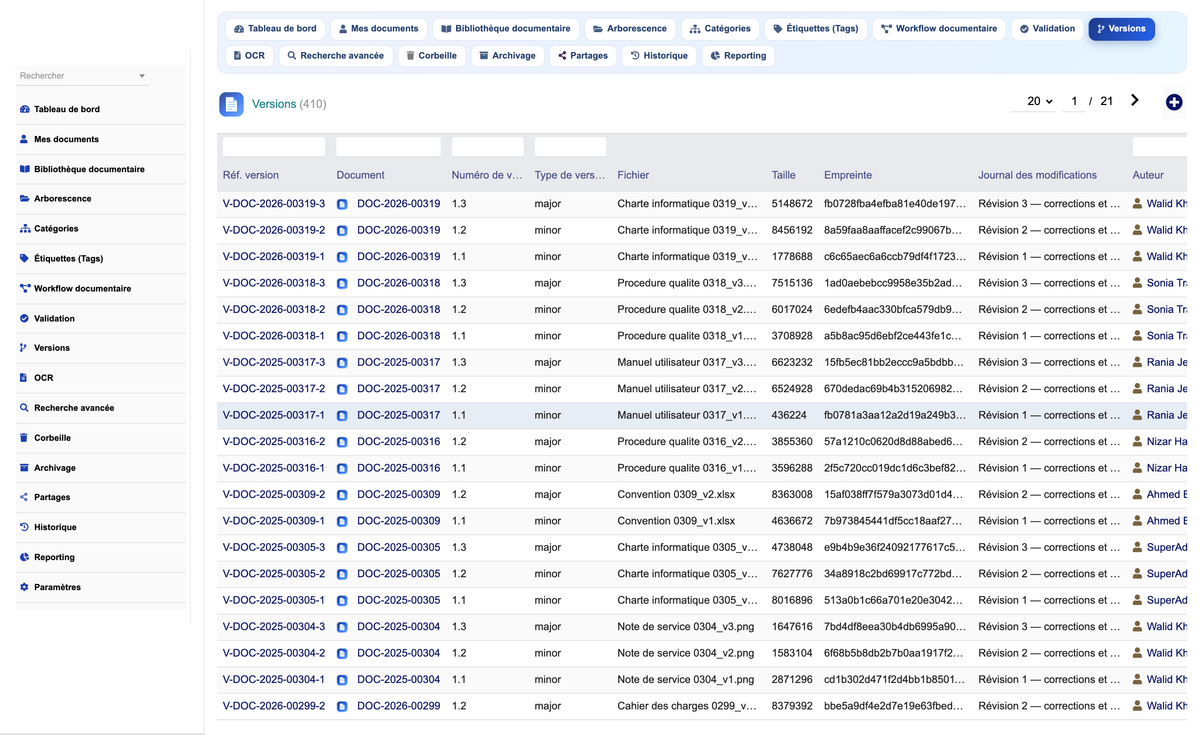Click document icon in row V-DOC-2025-00317-1
This screenshot has height=743, width=1200.
(x=342, y=415)
